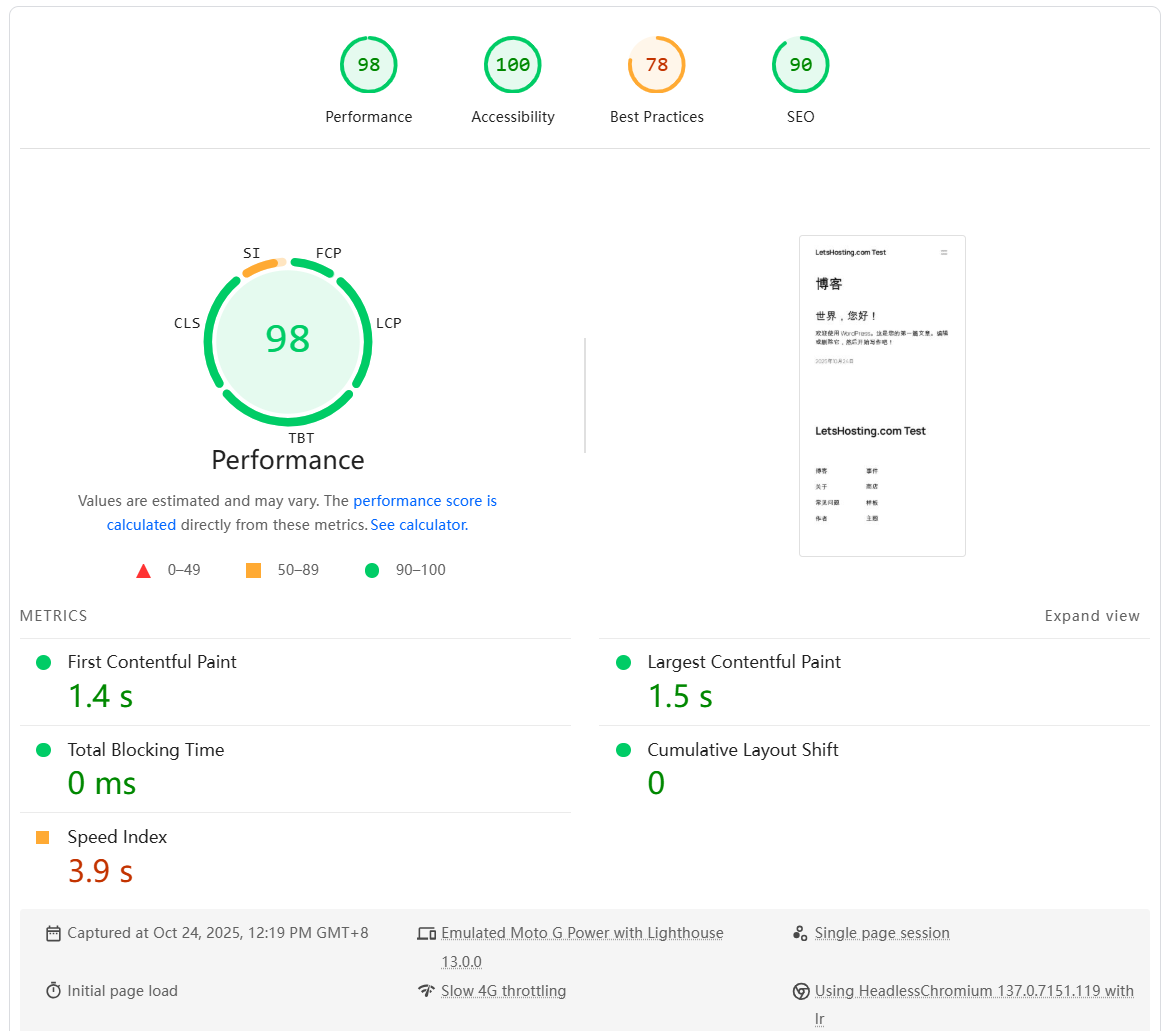This screenshot has width=1170, height=1031.
Task: Click the 'Slow 4G throttling' text
Action: [x=504, y=991]
